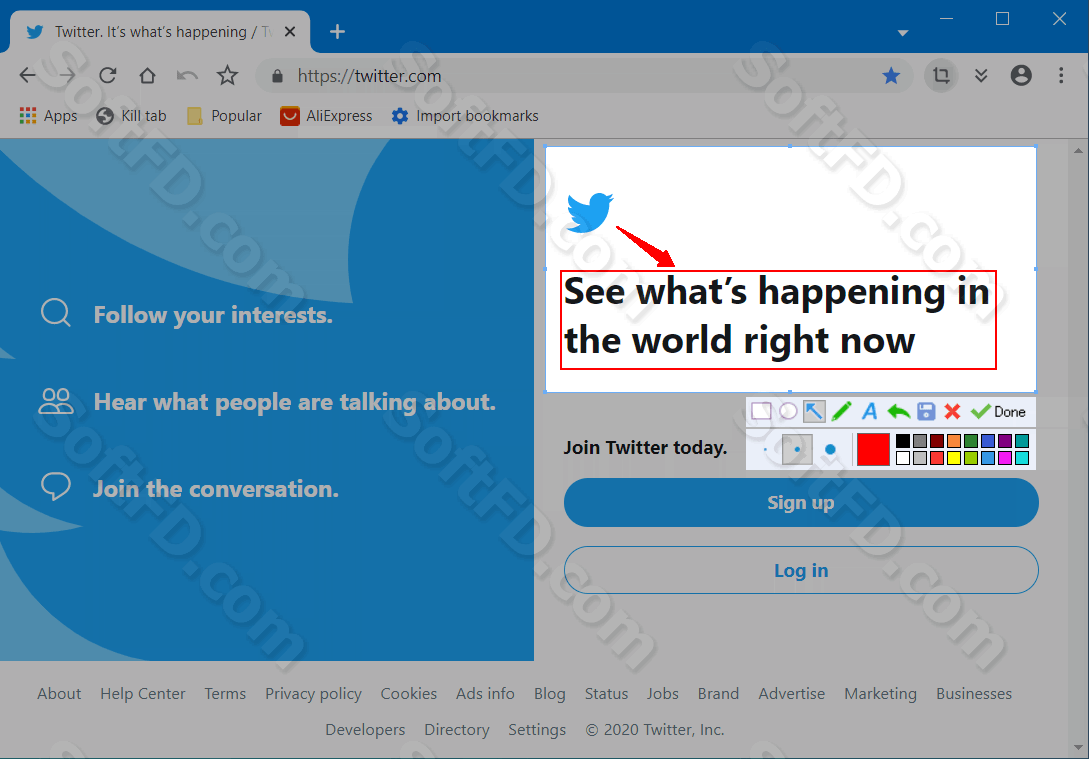Click the scrollbar down arrow
Screen dimensions: 1089x759
(1078, 747)
